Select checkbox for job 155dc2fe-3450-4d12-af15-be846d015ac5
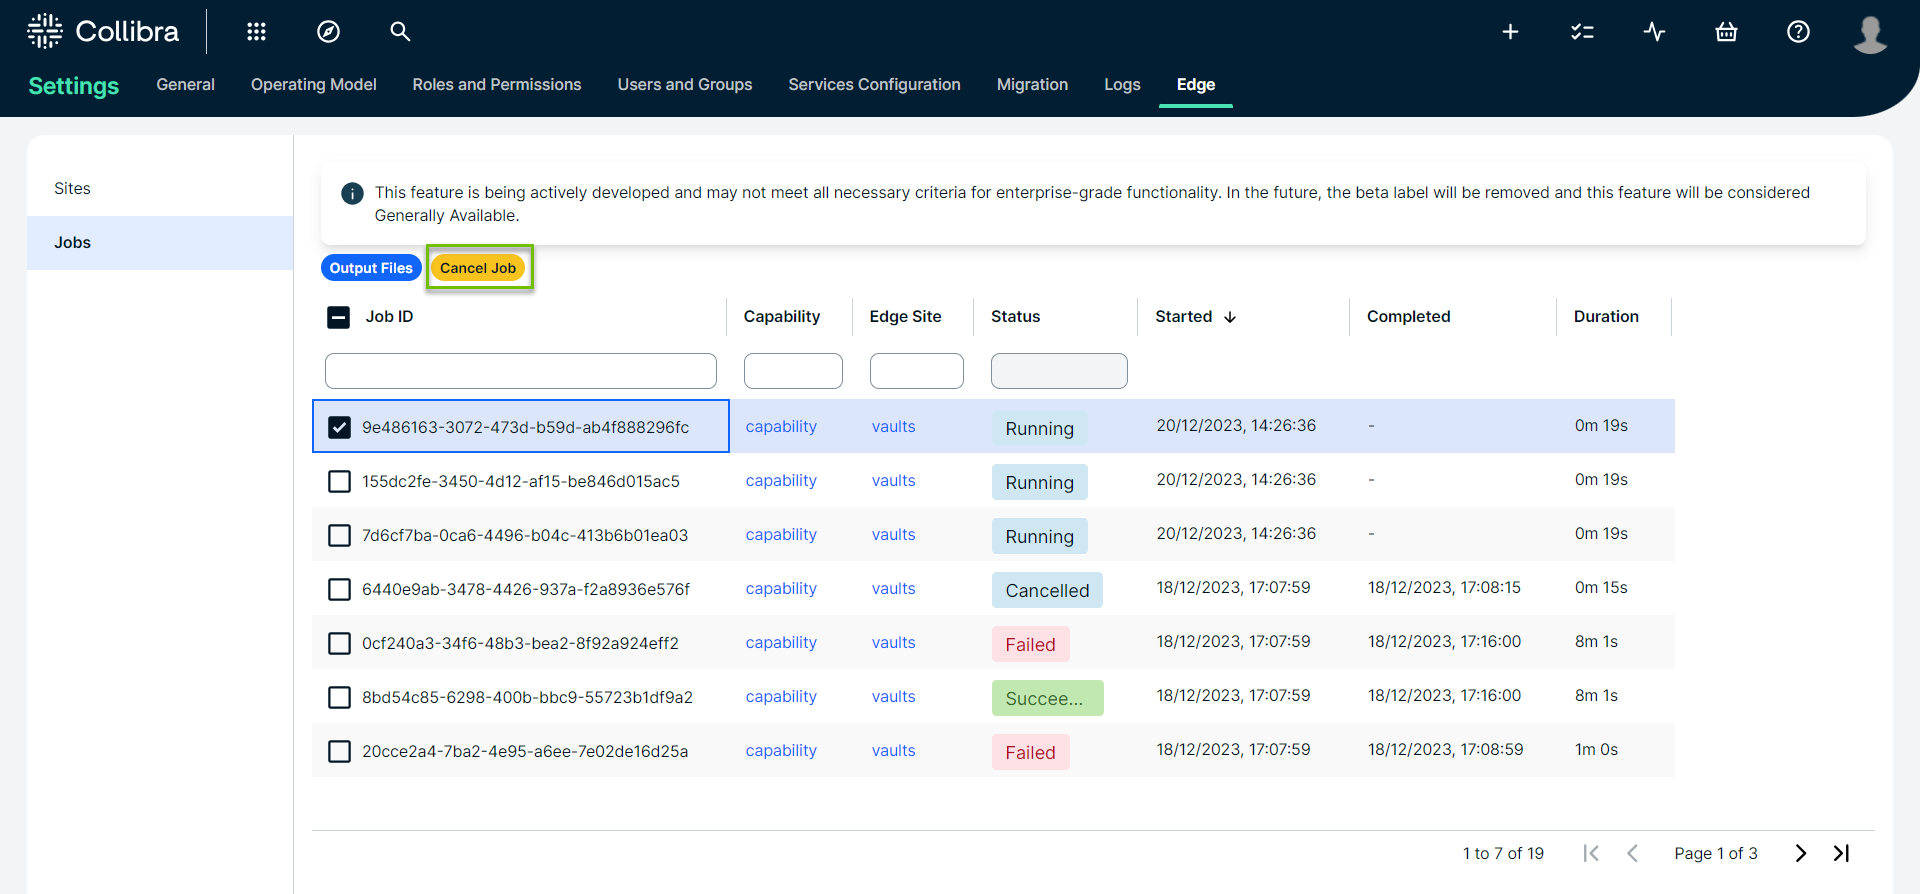1920x894 pixels. (x=340, y=481)
